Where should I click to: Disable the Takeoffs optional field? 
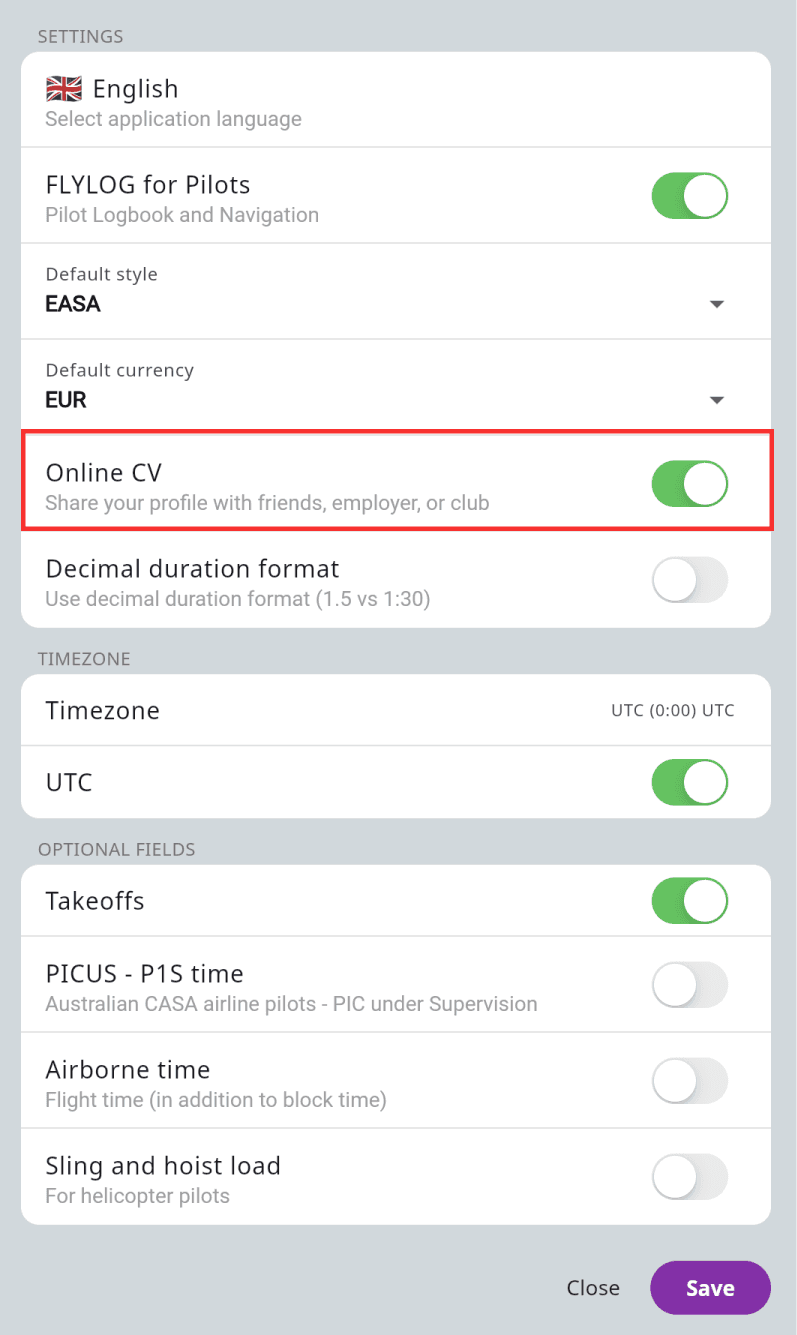click(x=689, y=901)
